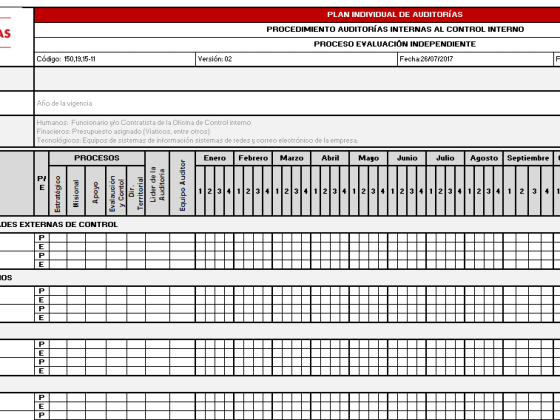560x420 pixels.
Task: Click the Tecnológicos: Equipos de sistemas line
Action: [198, 140]
